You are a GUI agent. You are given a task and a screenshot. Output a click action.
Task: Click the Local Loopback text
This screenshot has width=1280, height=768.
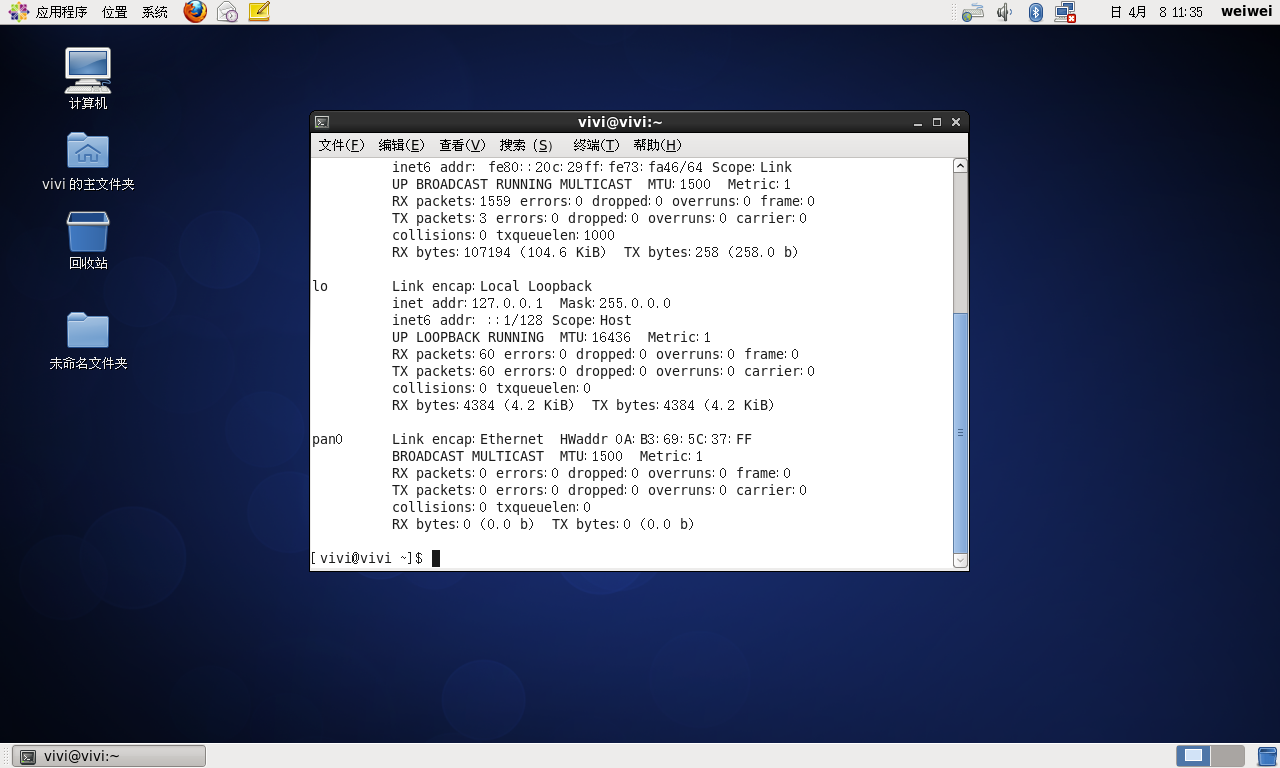[x=536, y=286]
